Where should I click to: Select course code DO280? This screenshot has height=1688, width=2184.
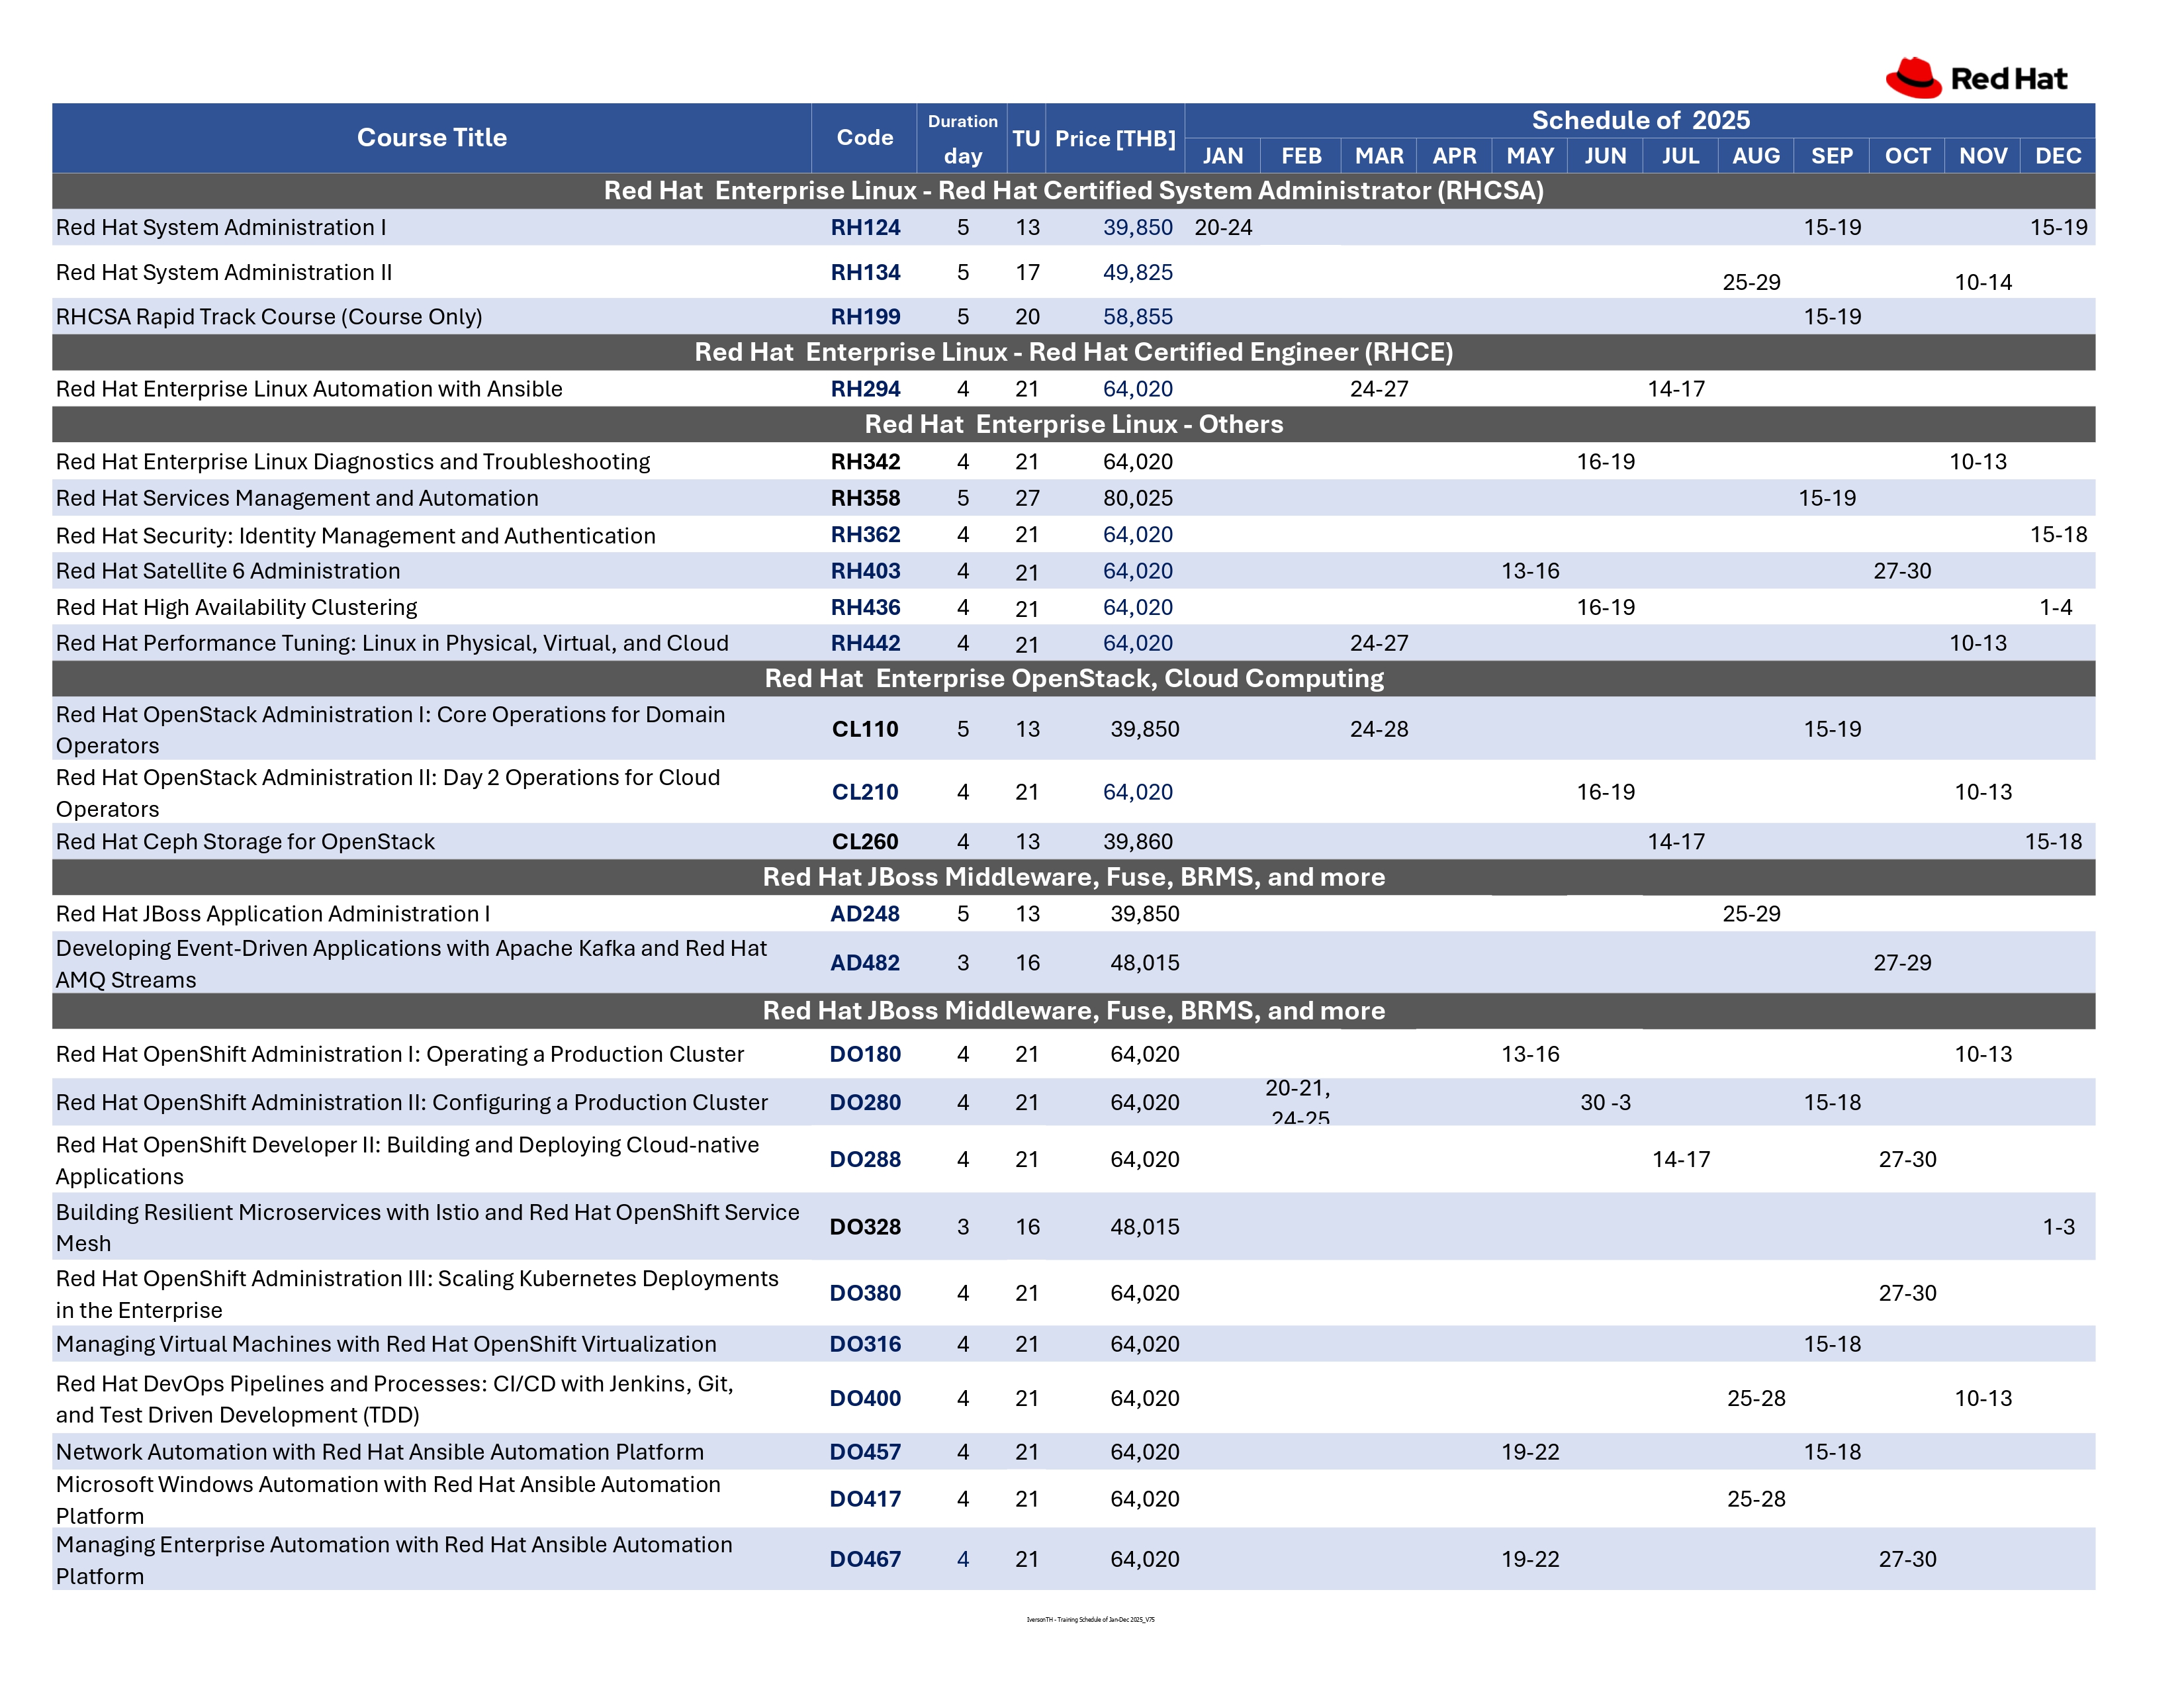(865, 1102)
